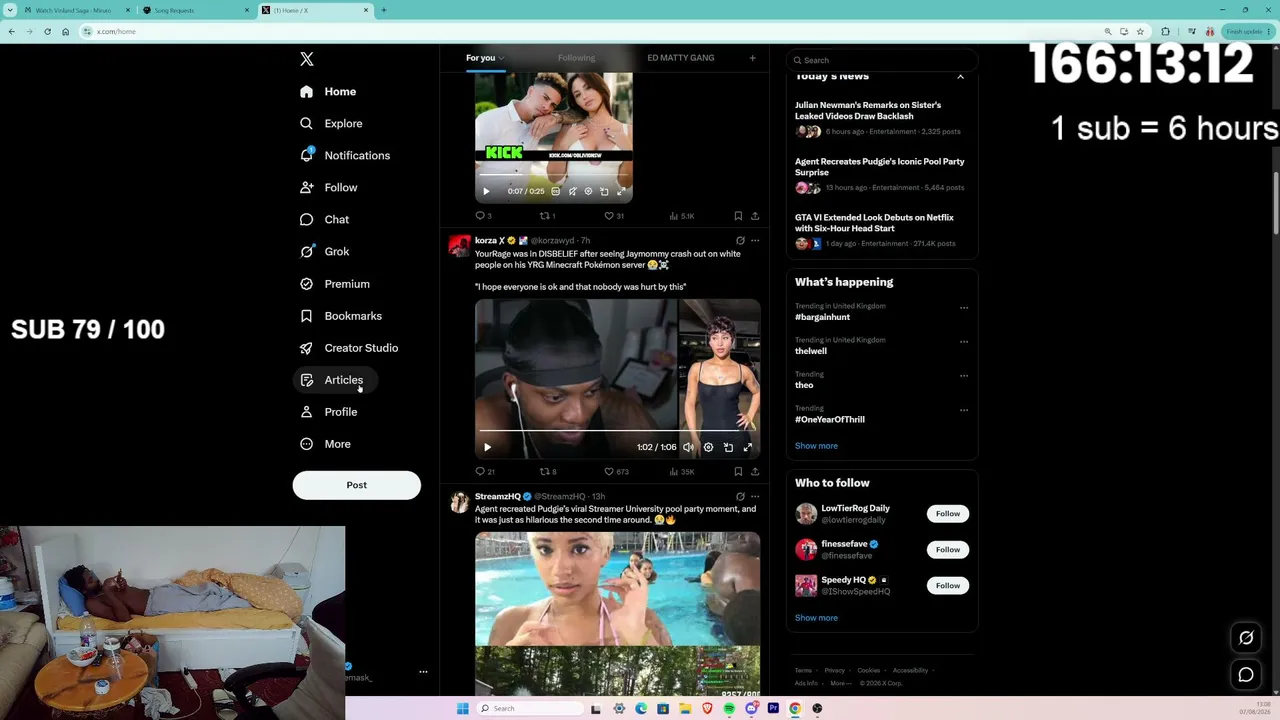Open floating chat messages button
The height and width of the screenshot is (720, 1280).
point(1246,675)
